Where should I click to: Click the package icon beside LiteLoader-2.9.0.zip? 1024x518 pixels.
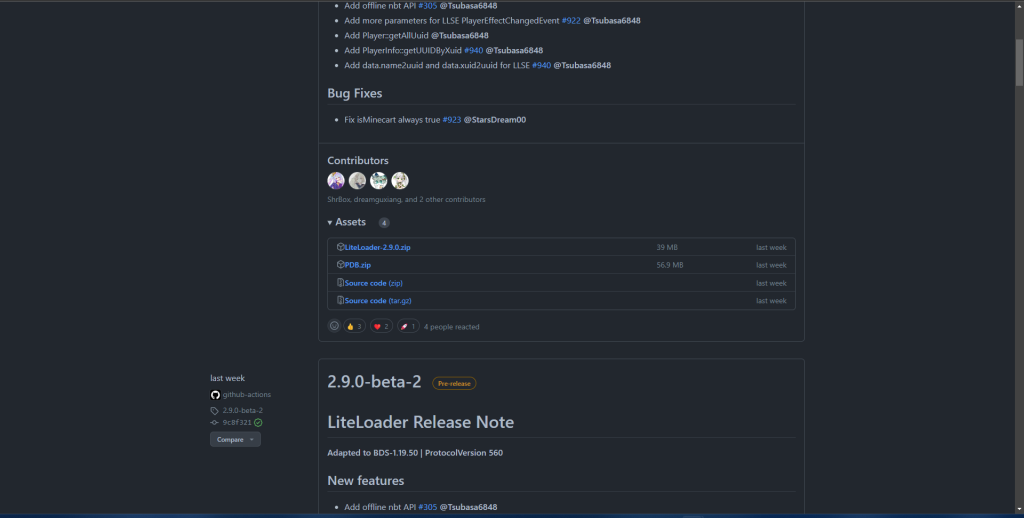pos(340,247)
